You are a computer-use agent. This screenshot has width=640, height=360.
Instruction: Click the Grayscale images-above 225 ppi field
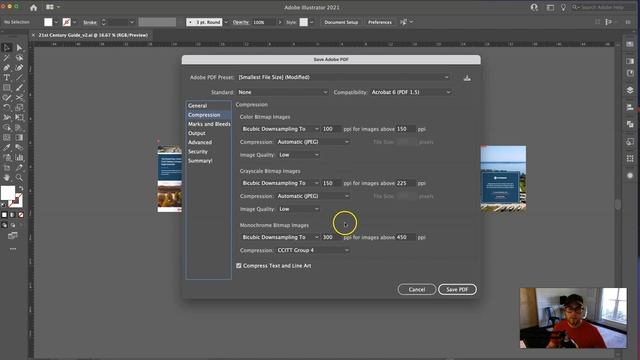click(406, 183)
